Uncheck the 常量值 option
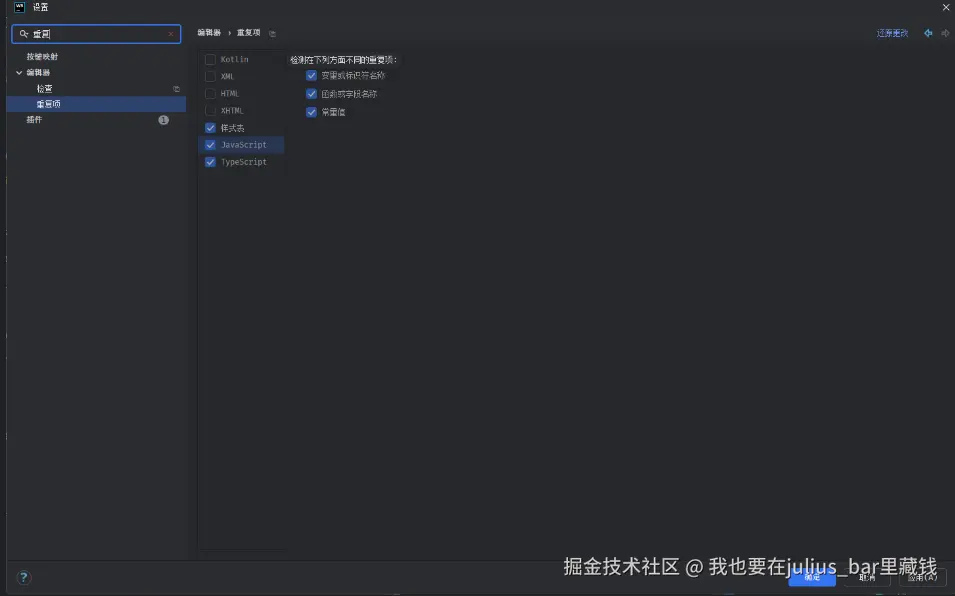The image size is (955, 596). (x=311, y=111)
